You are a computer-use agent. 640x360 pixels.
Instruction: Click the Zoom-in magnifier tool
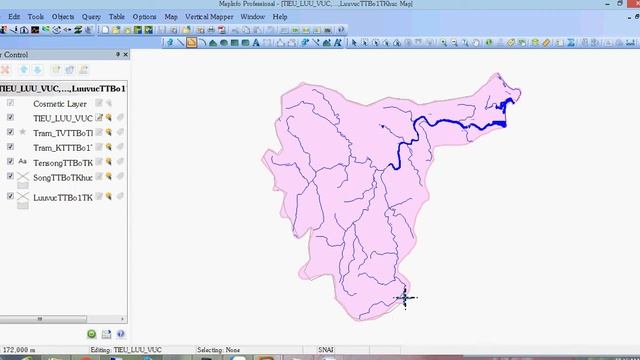pyautogui.click(x=444, y=42)
